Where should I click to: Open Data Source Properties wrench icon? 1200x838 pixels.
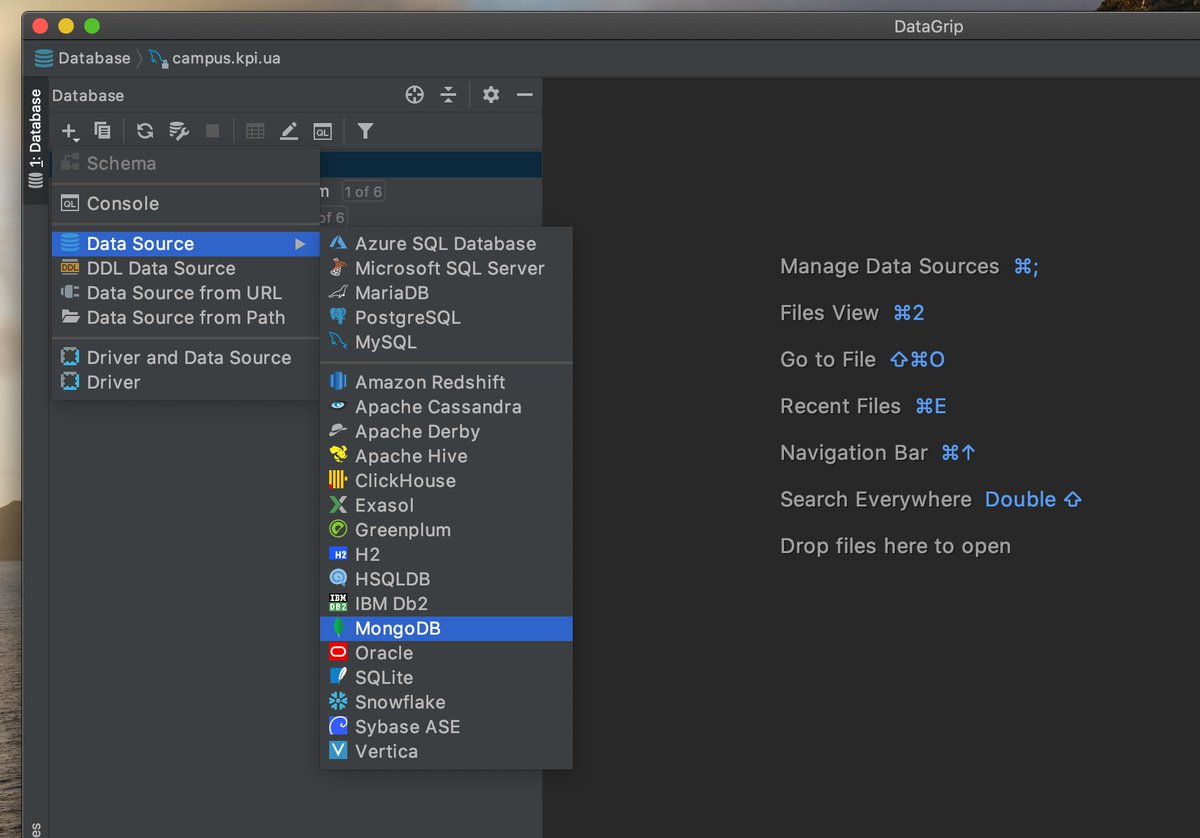point(179,131)
